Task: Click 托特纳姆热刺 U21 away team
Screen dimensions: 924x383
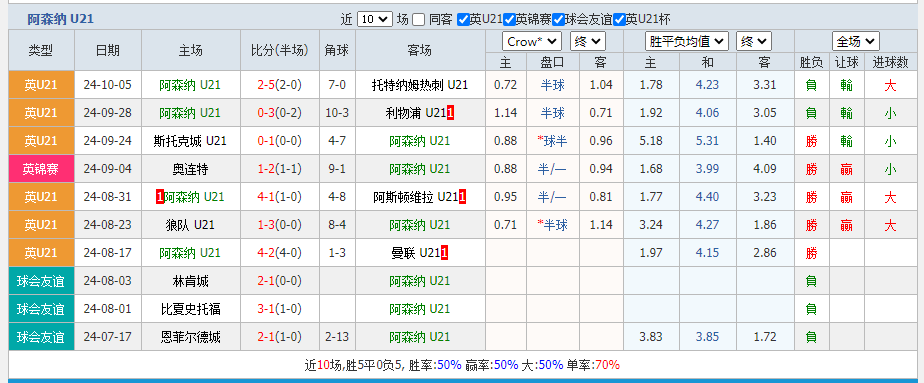Action: click(x=420, y=85)
